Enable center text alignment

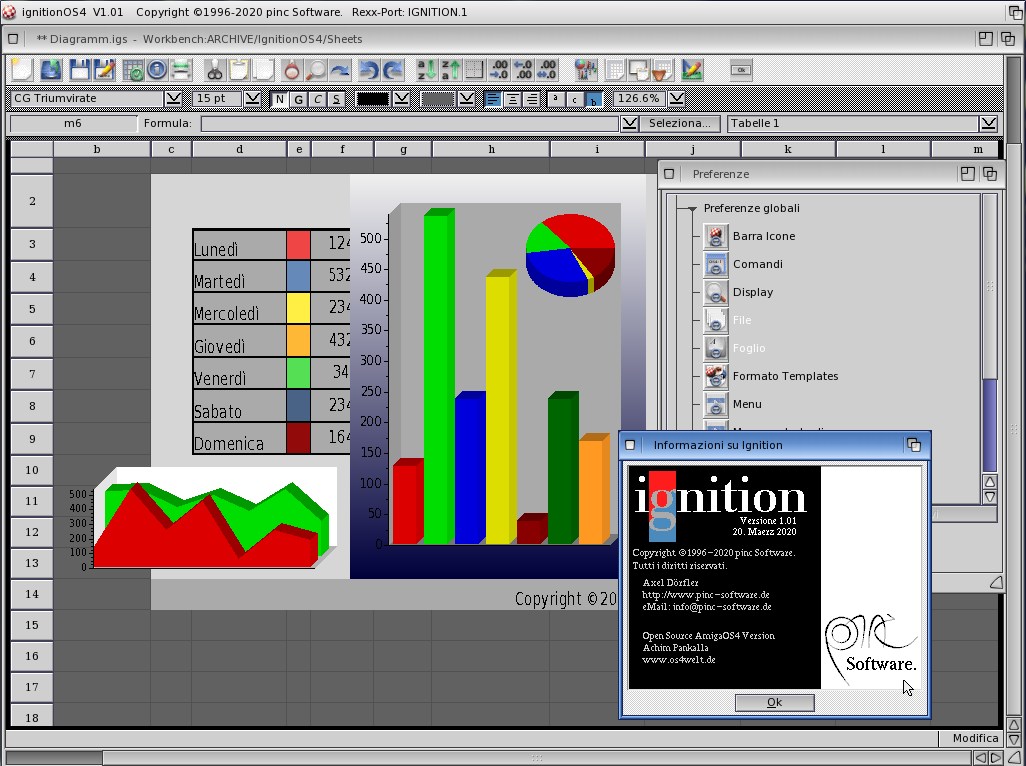tap(512, 99)
